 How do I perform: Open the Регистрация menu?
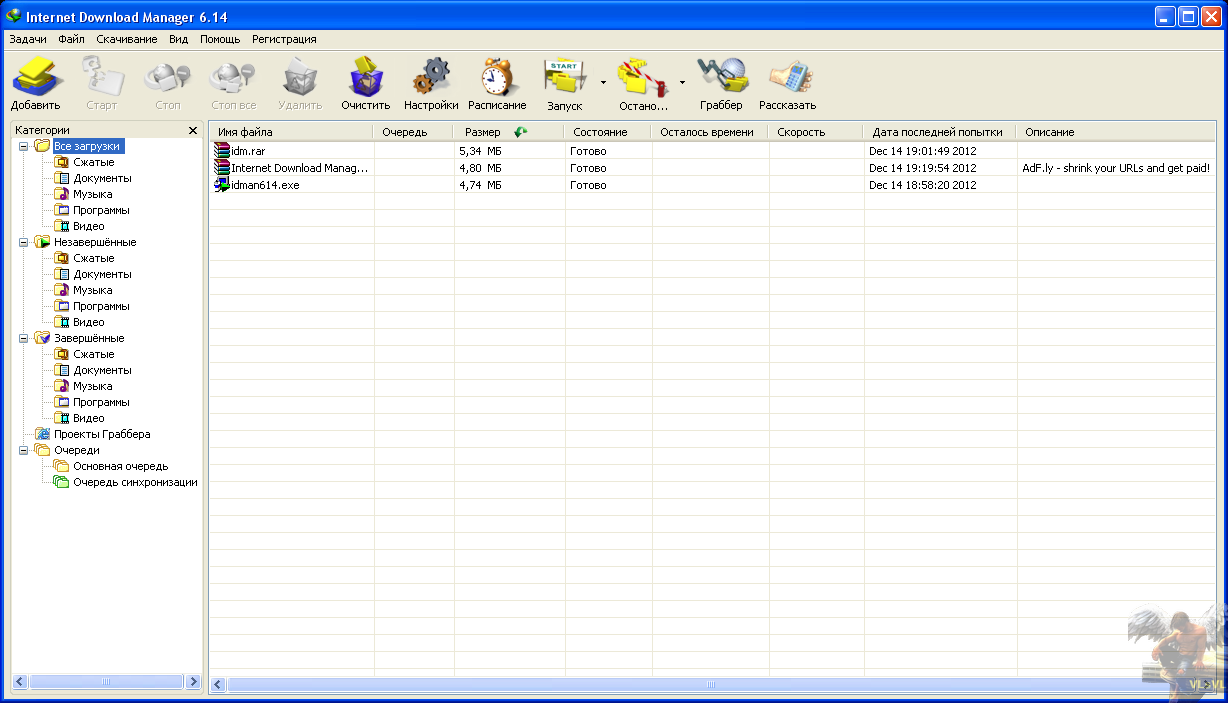point(284,39)
